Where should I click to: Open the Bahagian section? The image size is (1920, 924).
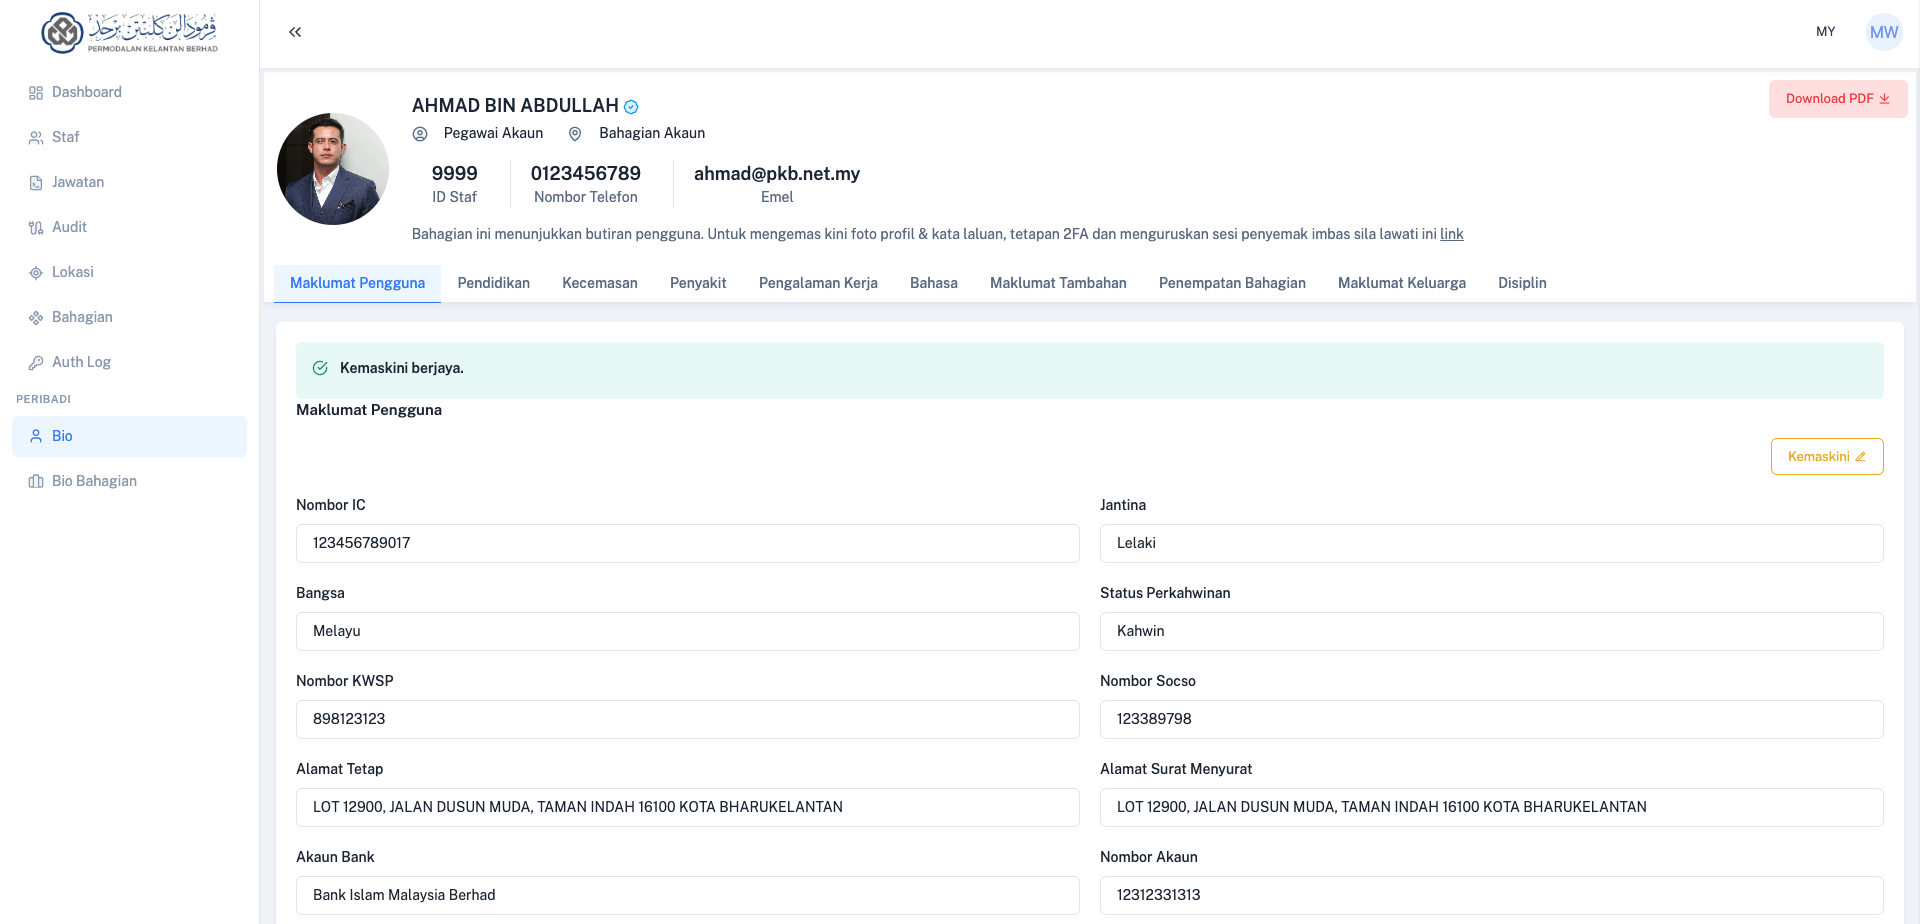[81, 317]
